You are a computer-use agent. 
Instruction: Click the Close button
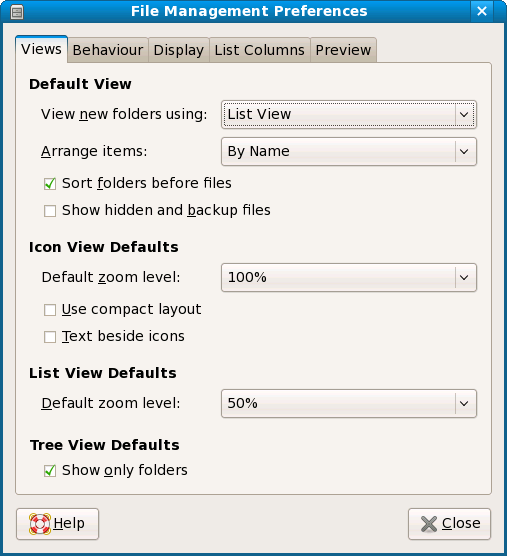450,524
